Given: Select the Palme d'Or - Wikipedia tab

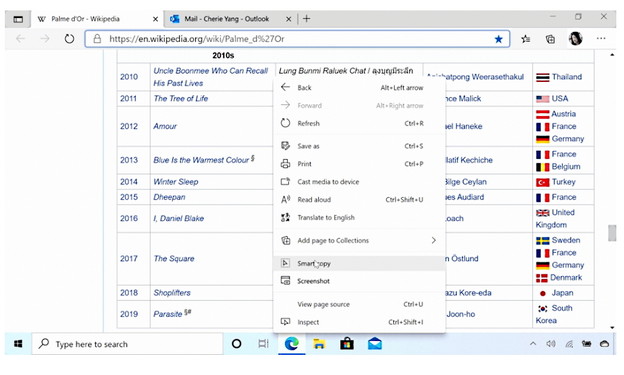Looking at the screenshot, I should [98, 19].
